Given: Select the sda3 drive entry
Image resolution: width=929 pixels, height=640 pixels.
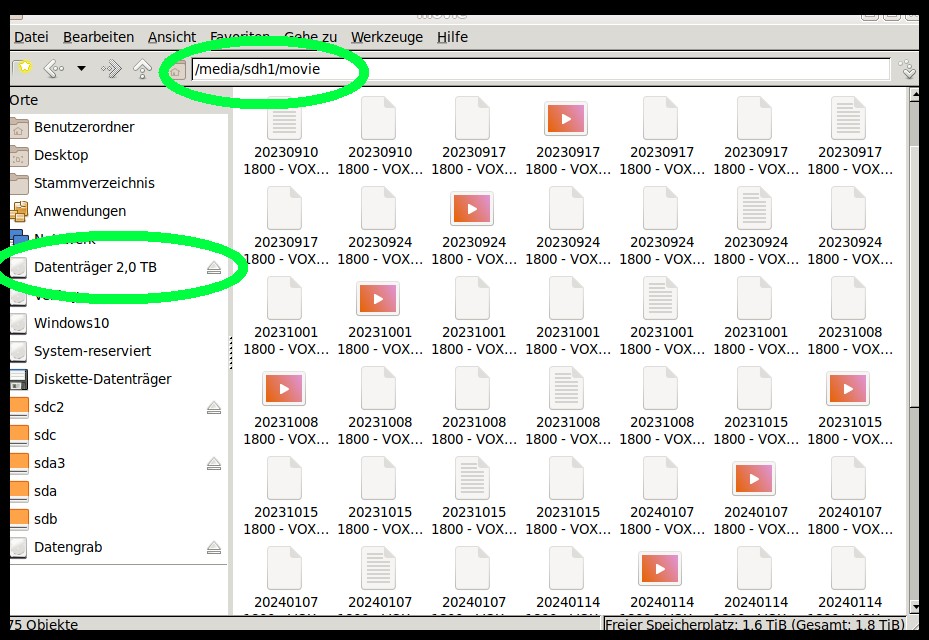Looking at the screenshot, I should pyautogui.click(x=118, y=463).
